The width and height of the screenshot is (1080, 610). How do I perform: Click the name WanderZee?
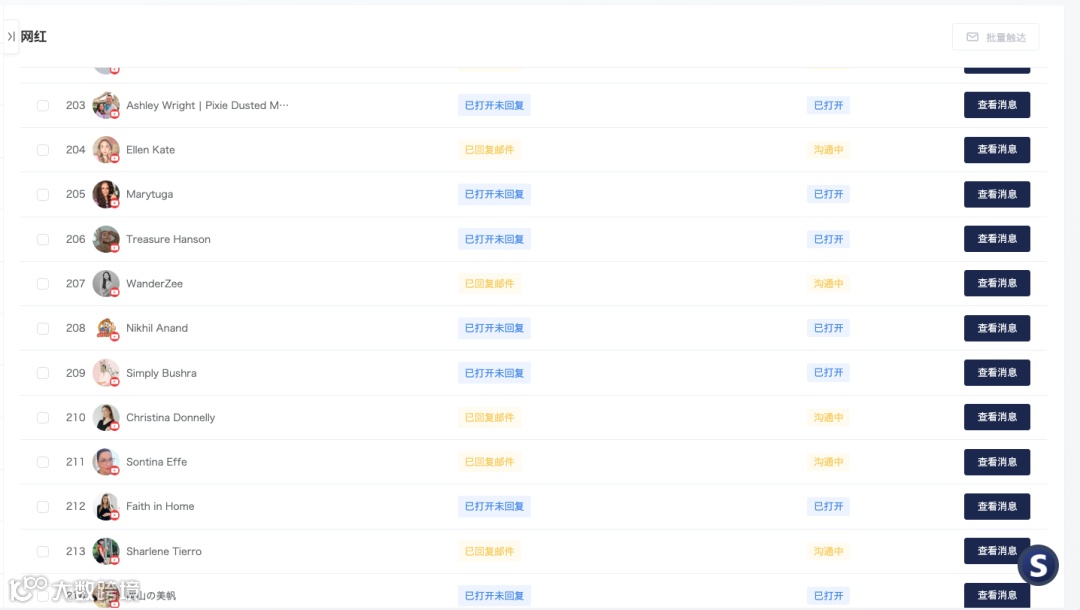[x=154, y=284]
